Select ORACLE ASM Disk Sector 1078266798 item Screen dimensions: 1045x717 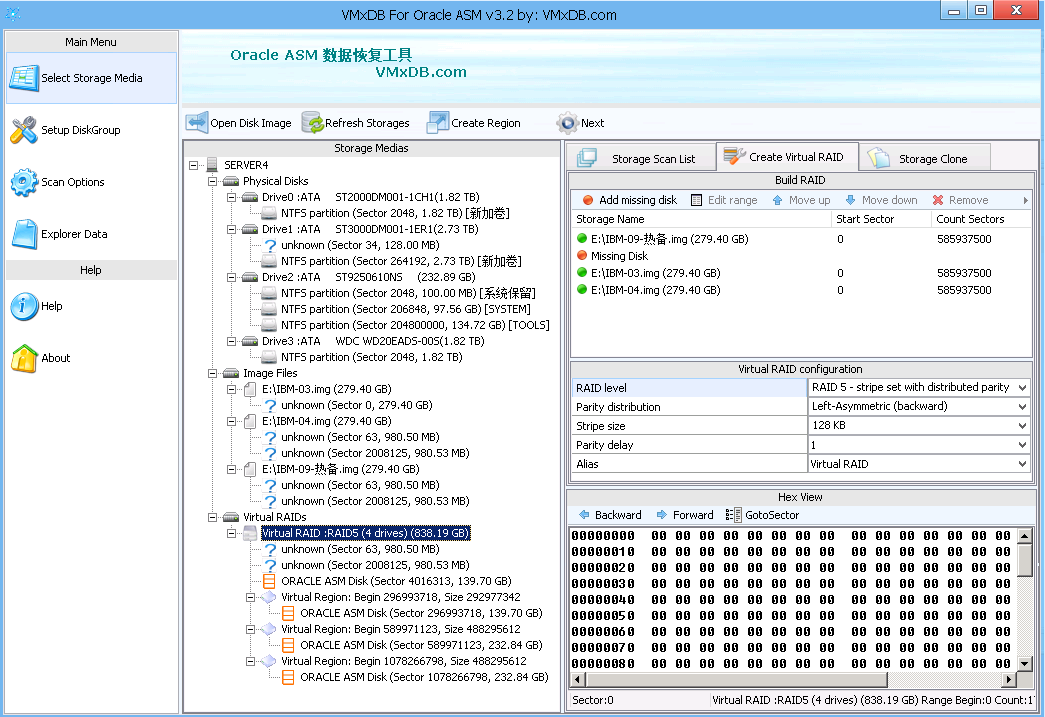point(424,677)
